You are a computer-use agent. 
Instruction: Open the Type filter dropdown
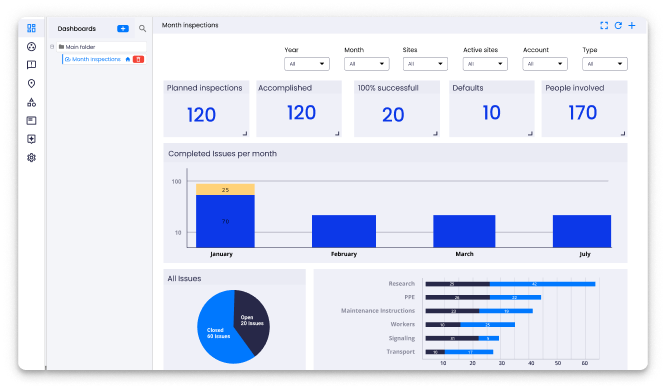point(605,64)
